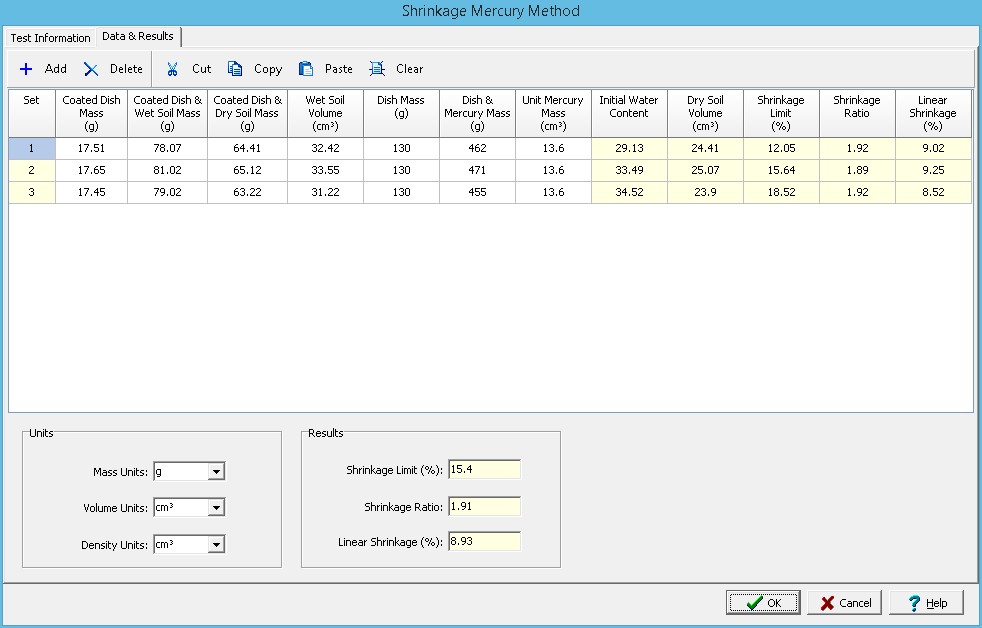982x628 pixels.
Task: Click the Paste clipboard icon
Action: (x=306, y=69)
